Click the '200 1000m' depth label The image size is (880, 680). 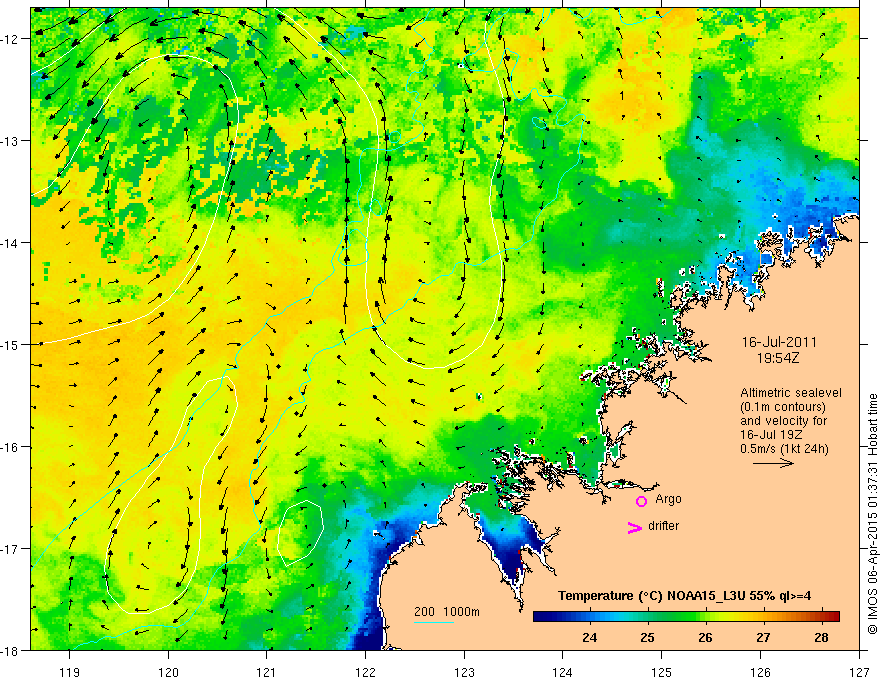447,612
